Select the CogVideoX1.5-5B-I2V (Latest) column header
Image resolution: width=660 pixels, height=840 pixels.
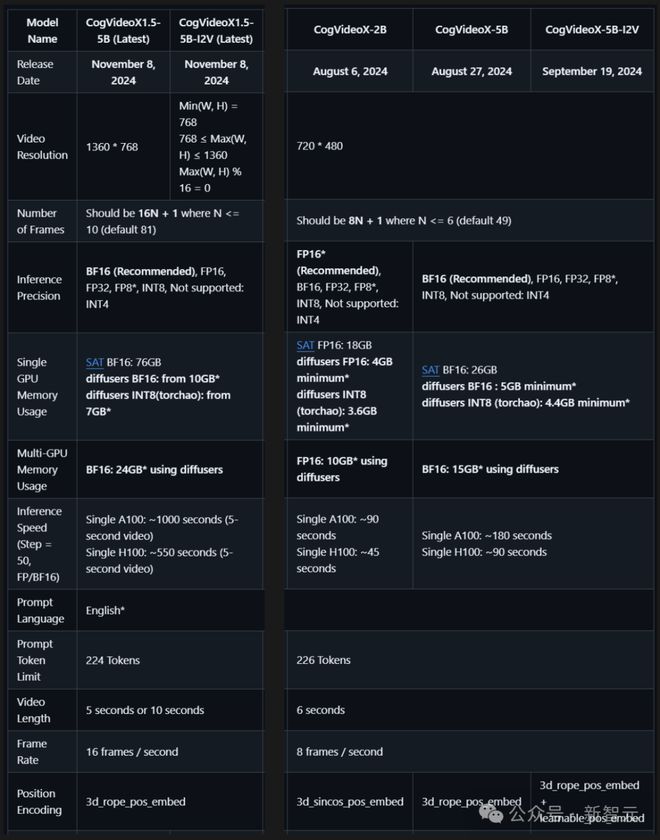[216, 30]
